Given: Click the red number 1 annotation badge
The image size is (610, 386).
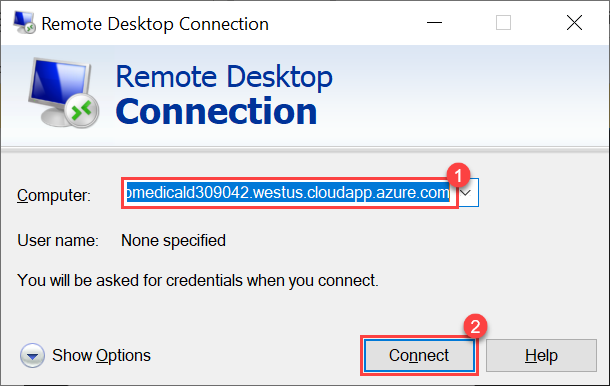Looking at the screenshot, I should pos(458,175).
